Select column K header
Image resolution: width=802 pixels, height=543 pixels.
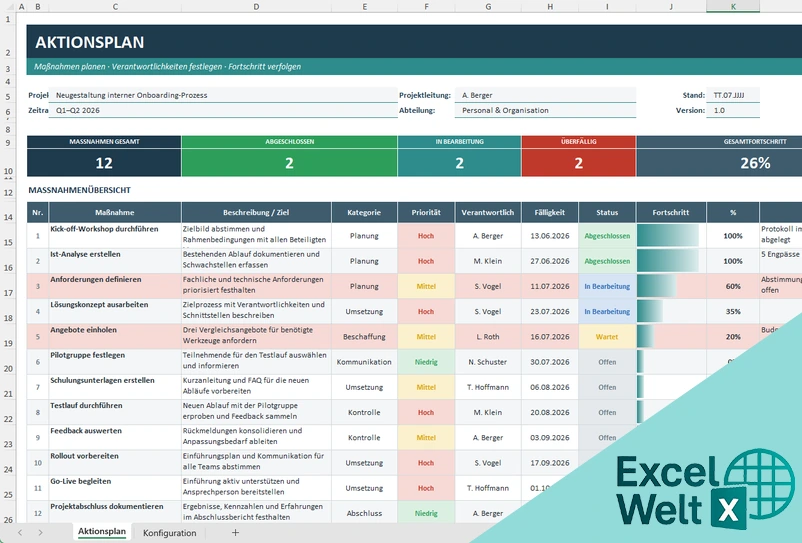point(733,7)
